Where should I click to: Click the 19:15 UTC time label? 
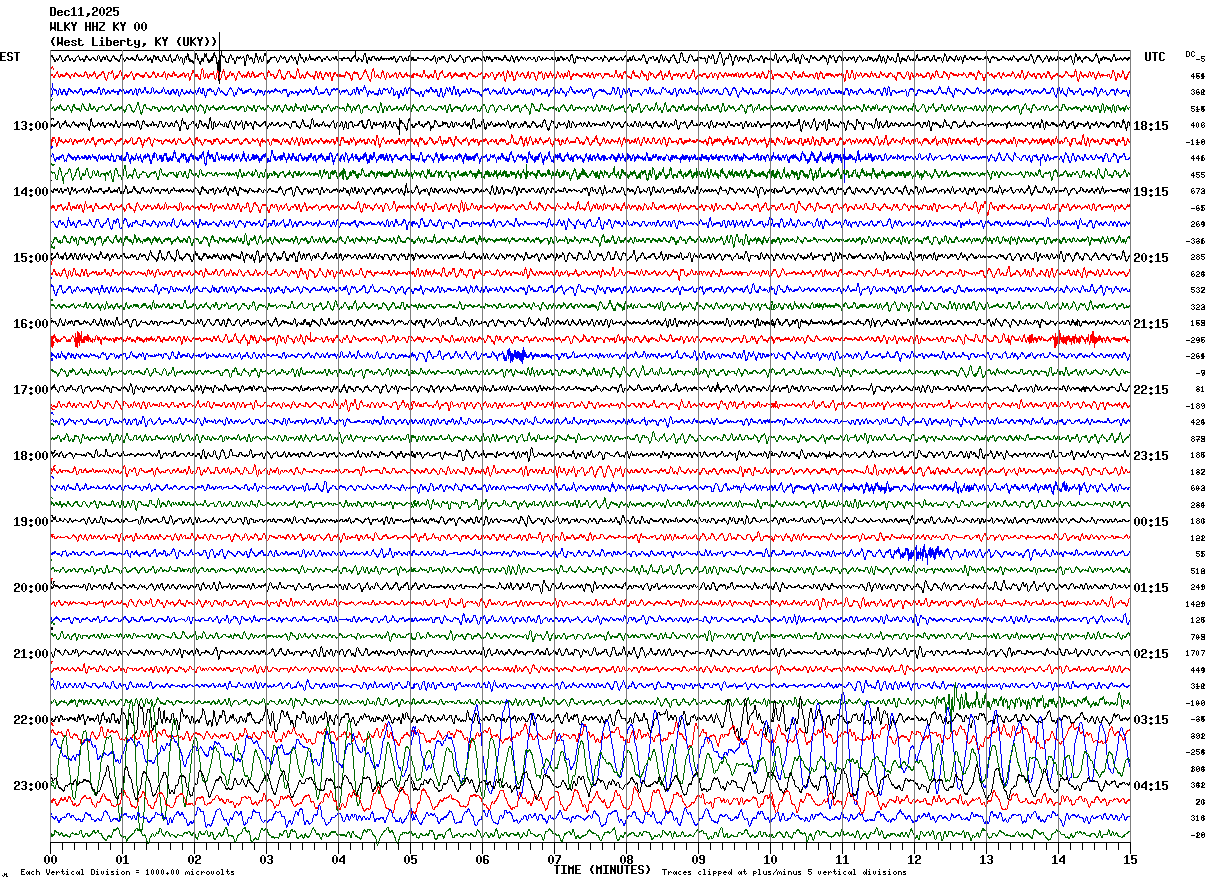click(x=1151, y=192)
